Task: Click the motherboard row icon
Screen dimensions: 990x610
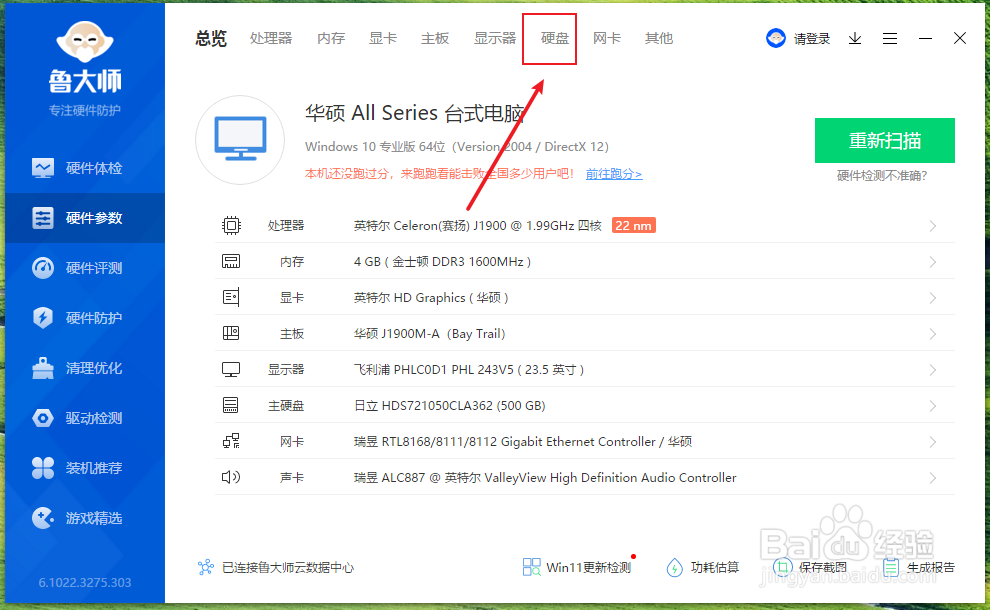Action: coord(231,333)
